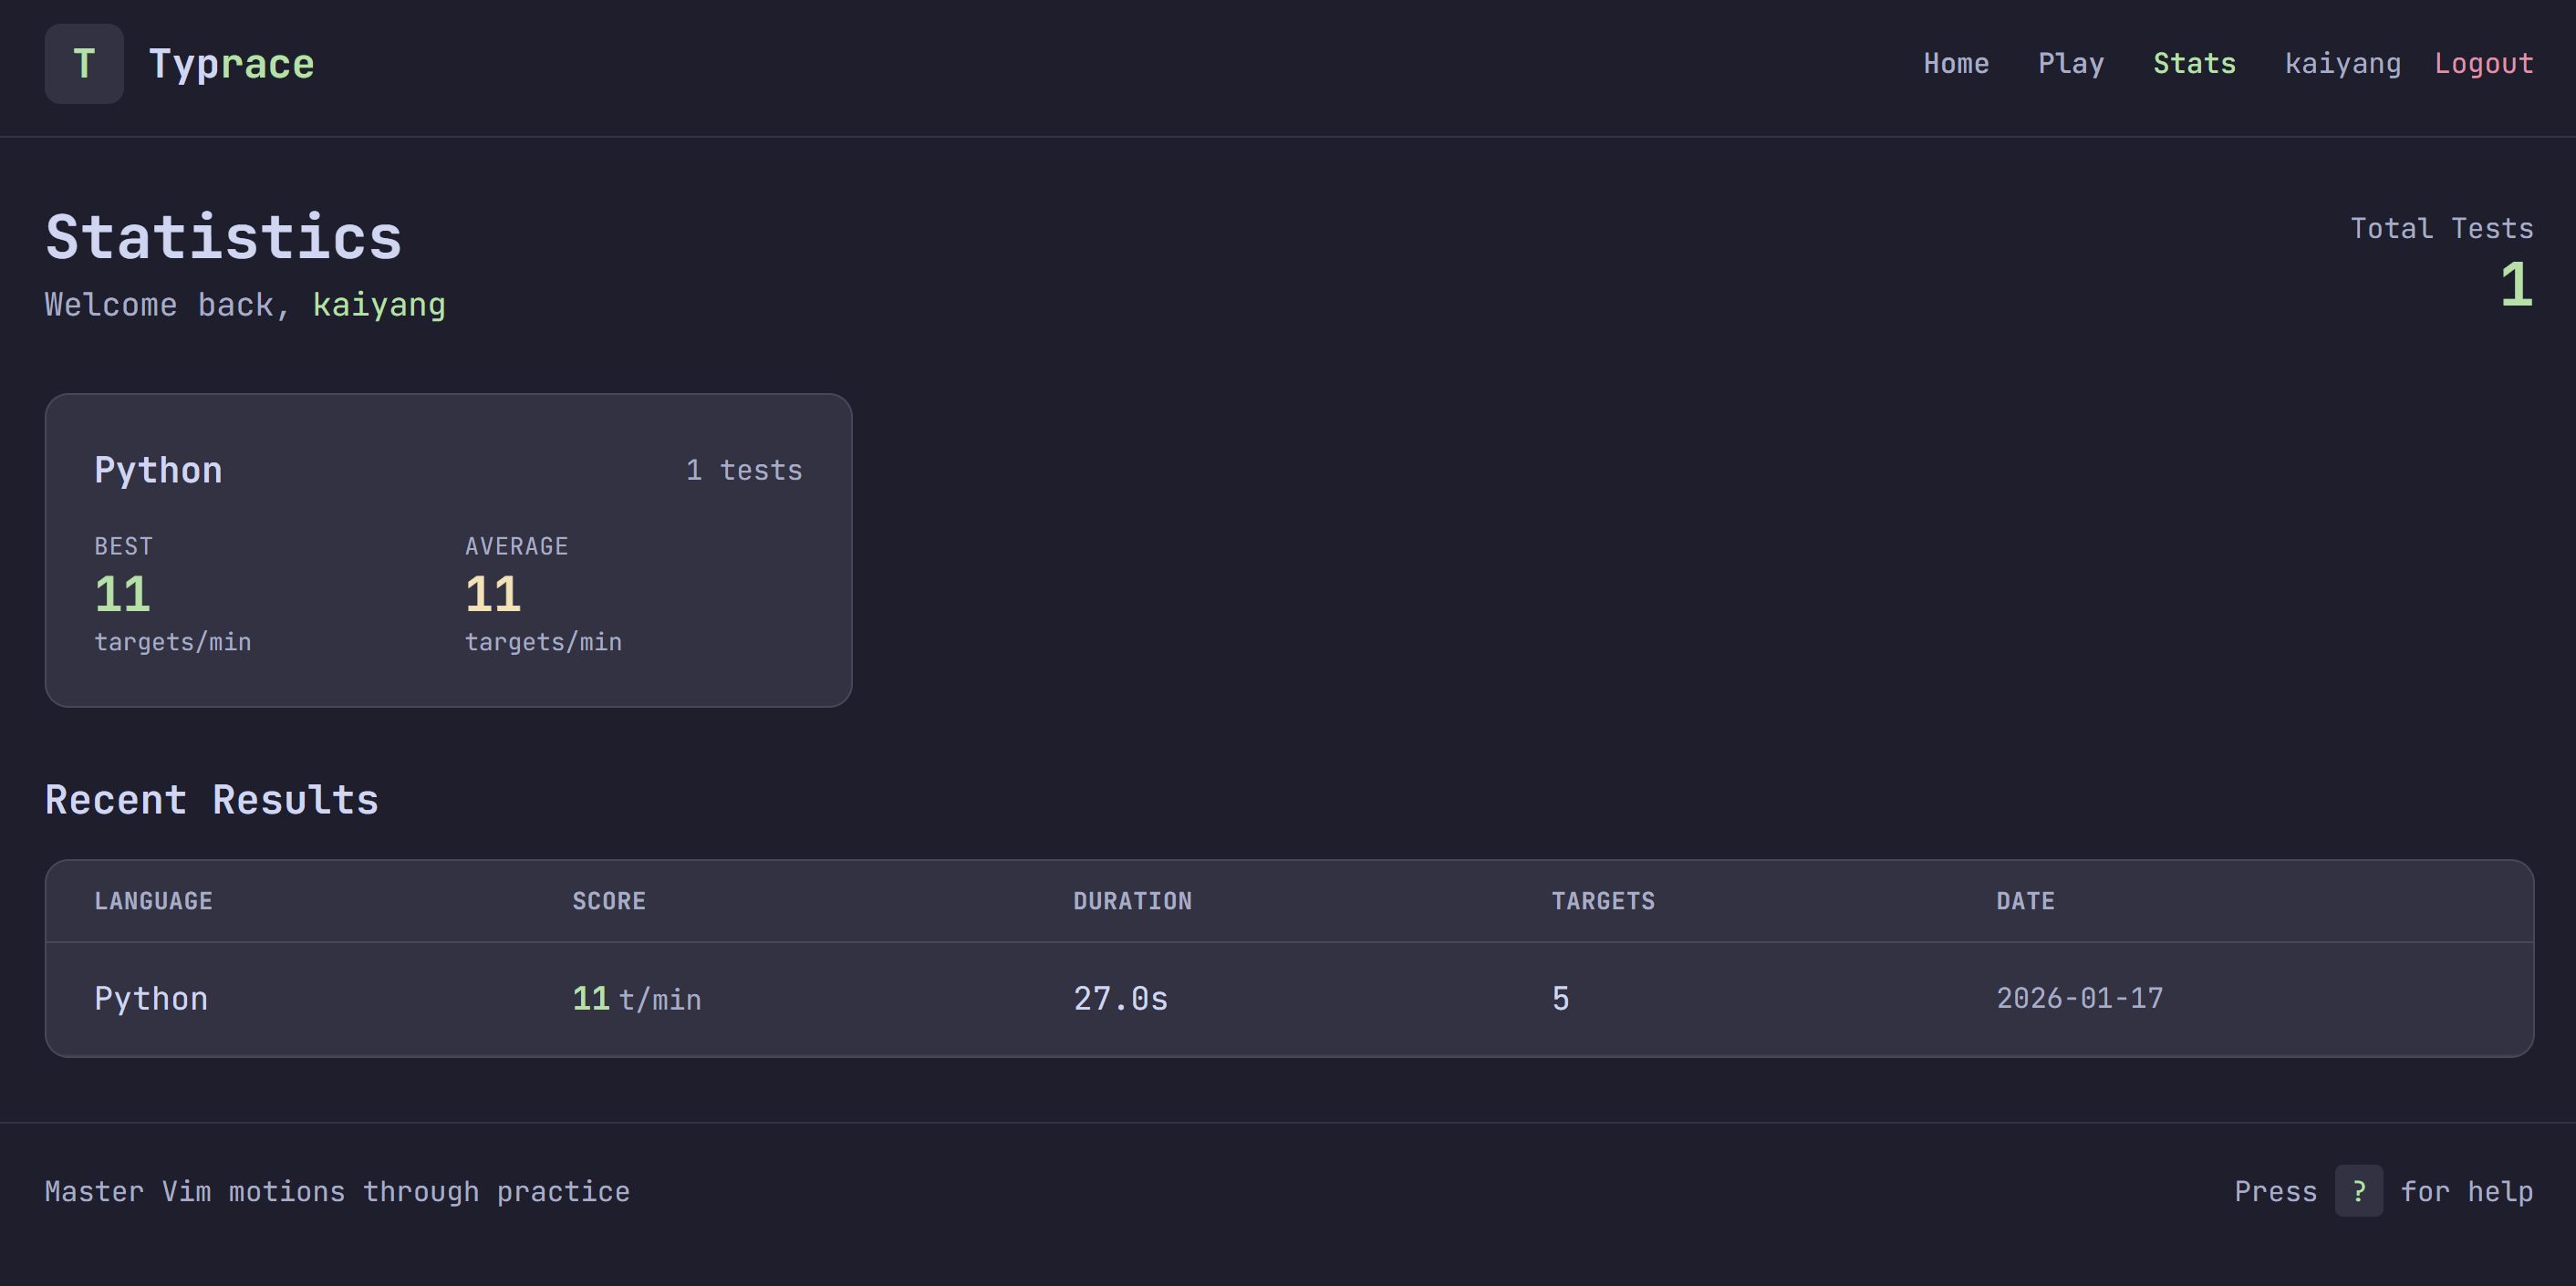The height and width of the screenshot is (1286, 2576).
Task: Click the Typrace brand name
Action: click(x=231, y=64)
